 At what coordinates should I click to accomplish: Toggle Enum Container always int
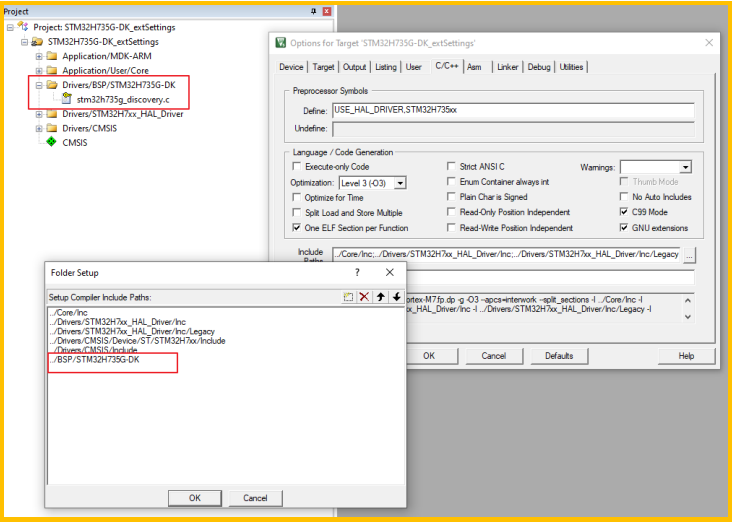pyautogui.click(x=451, y=182)
